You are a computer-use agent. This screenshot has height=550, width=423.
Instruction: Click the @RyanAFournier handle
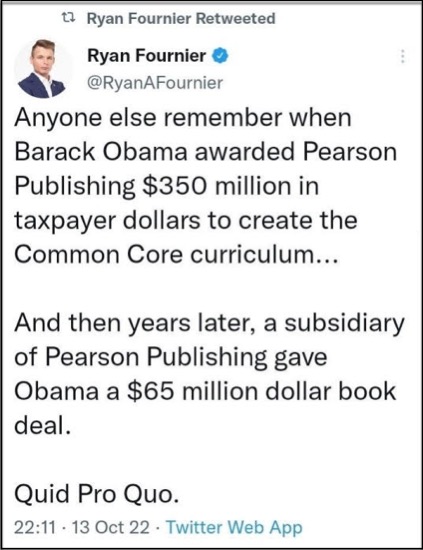tap(155, 83)
